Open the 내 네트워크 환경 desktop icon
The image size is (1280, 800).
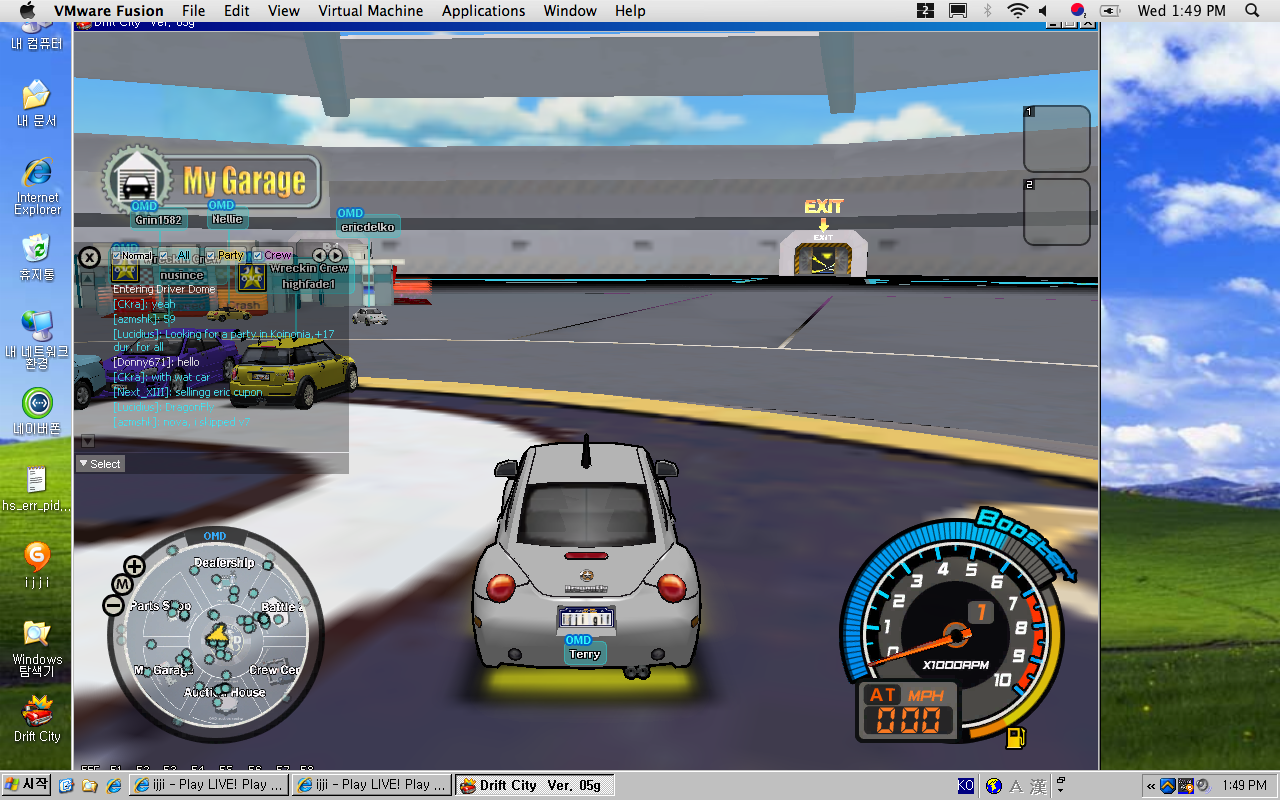tap(37, 339)
